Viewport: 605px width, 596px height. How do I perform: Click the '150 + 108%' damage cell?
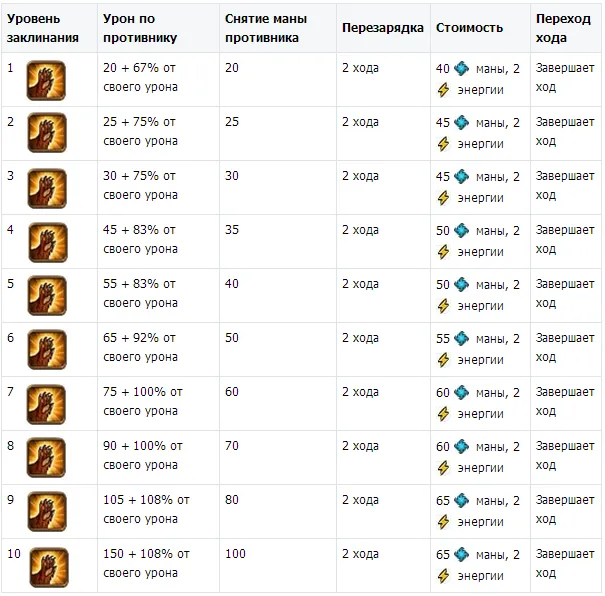click(x=146, y=563)
